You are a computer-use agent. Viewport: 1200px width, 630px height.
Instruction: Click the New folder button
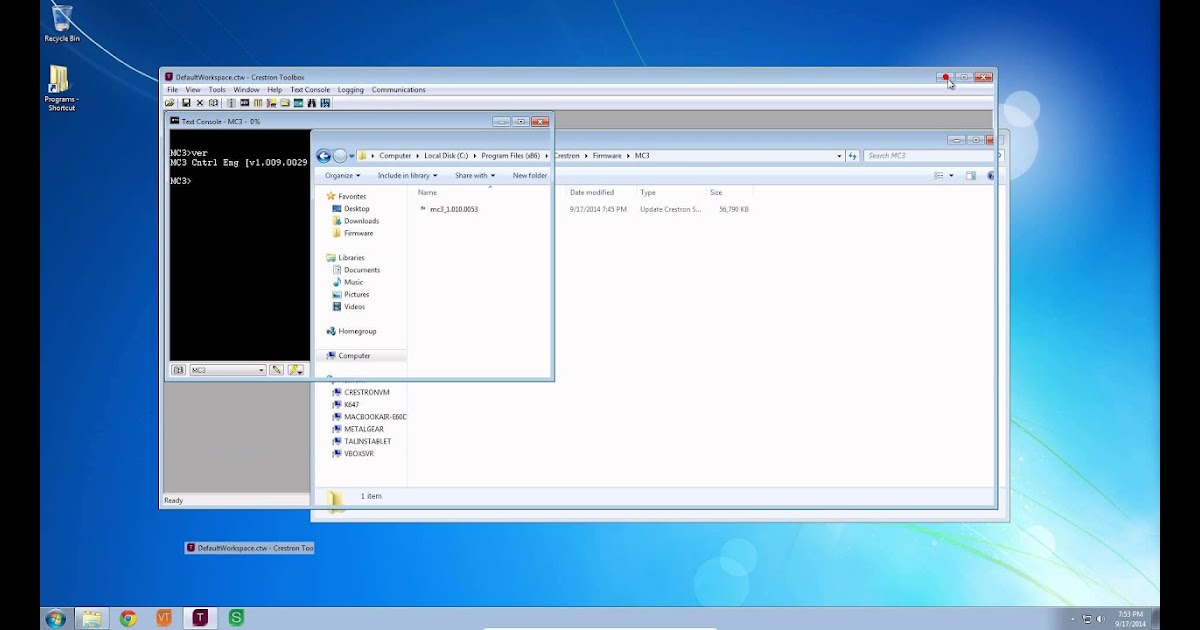(530, 175)
